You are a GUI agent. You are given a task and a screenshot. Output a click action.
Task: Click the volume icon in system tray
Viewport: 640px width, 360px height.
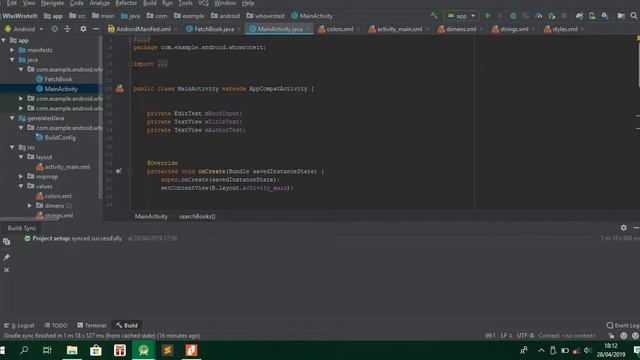pos(587,350)
